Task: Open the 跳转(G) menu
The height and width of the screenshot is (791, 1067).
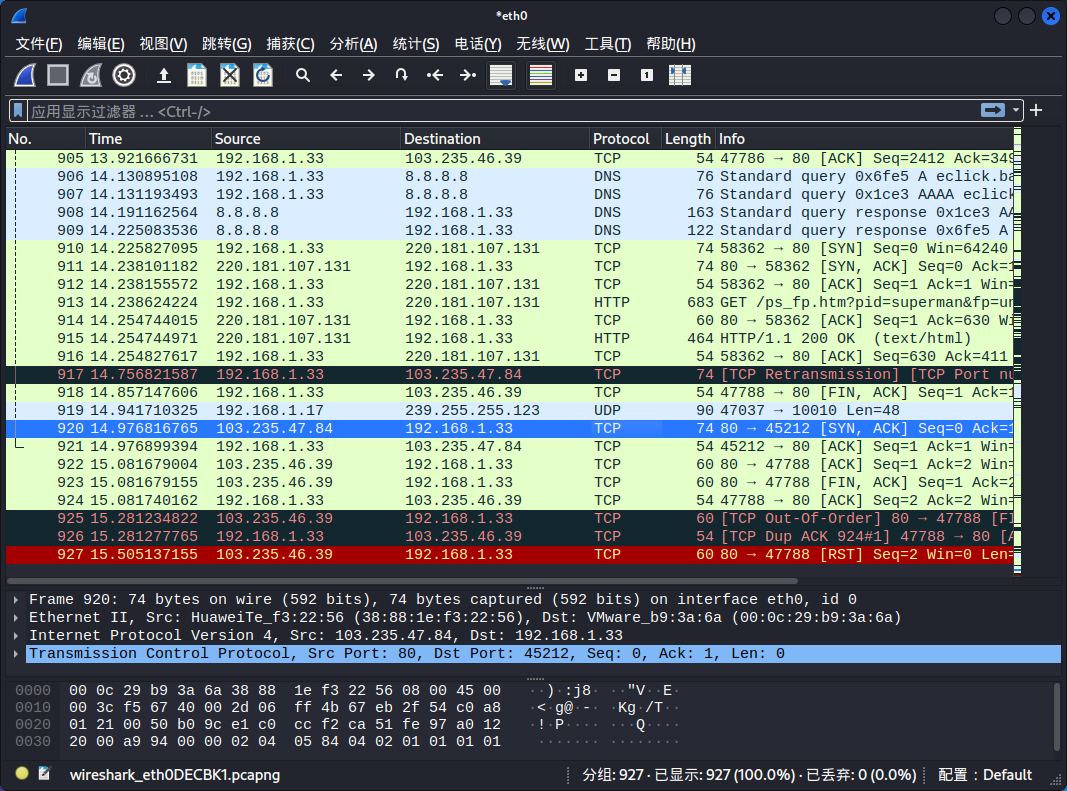Action: (x=227, y=44)
